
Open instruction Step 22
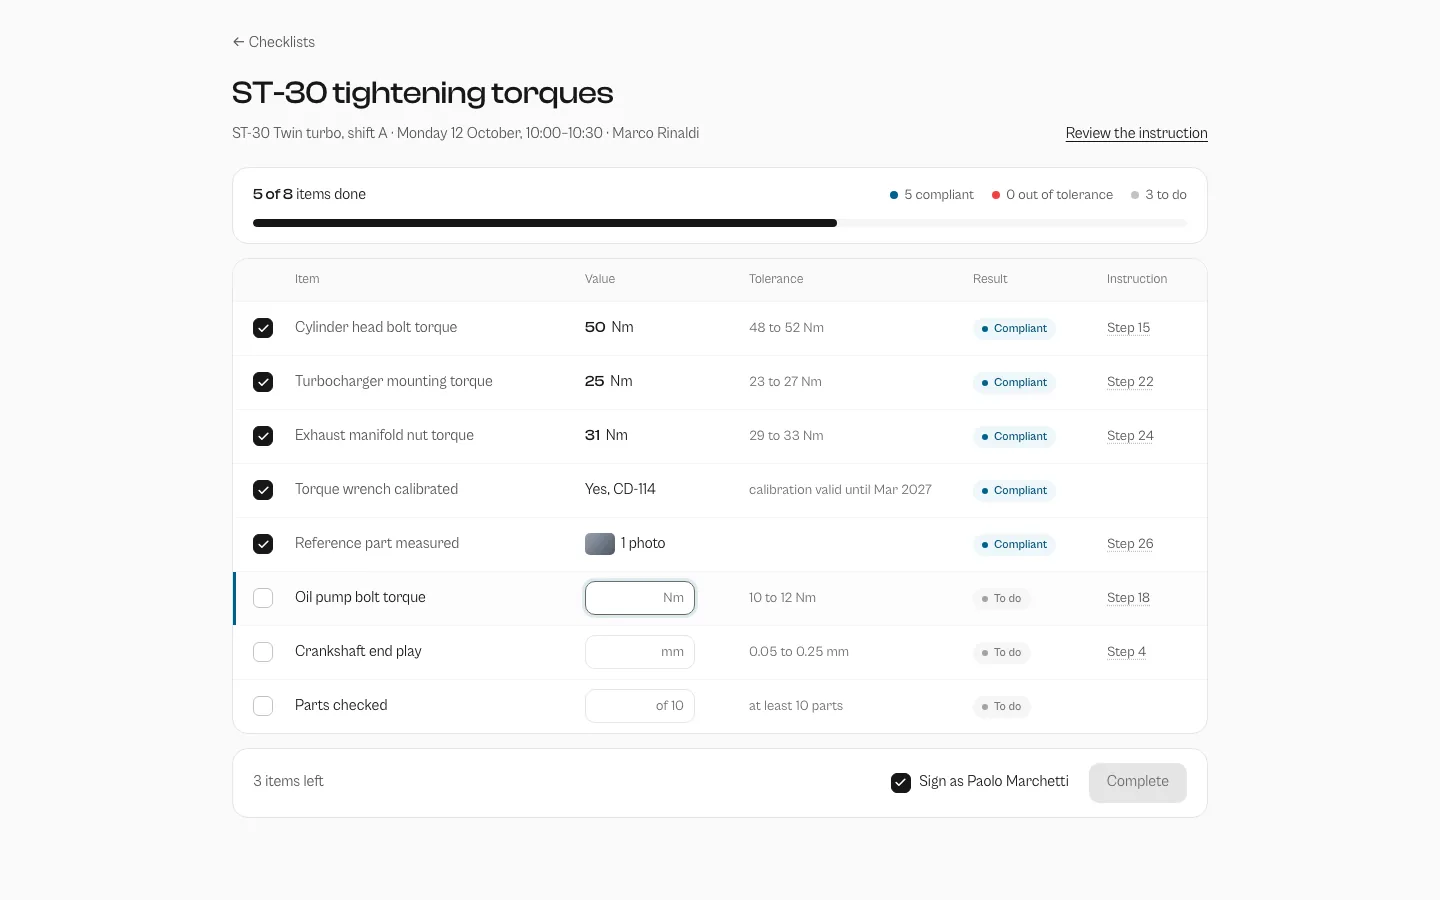(1130, 382)
